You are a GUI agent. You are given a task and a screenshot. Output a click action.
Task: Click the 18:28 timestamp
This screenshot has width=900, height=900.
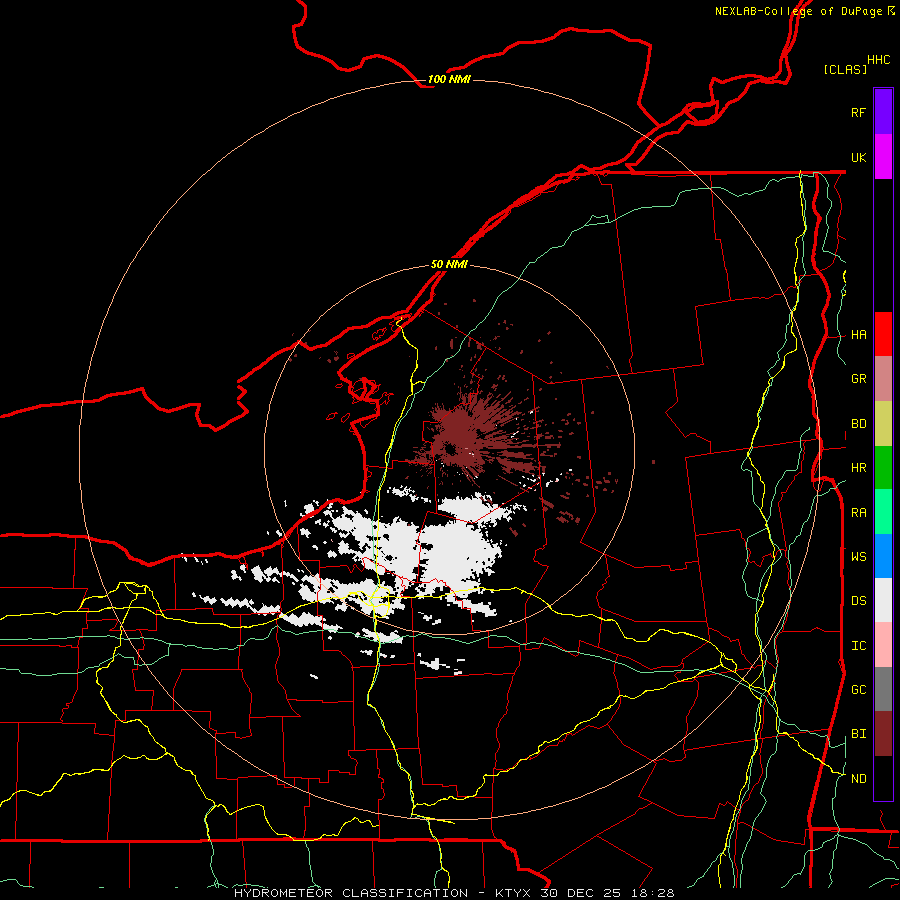pos(651,893)
